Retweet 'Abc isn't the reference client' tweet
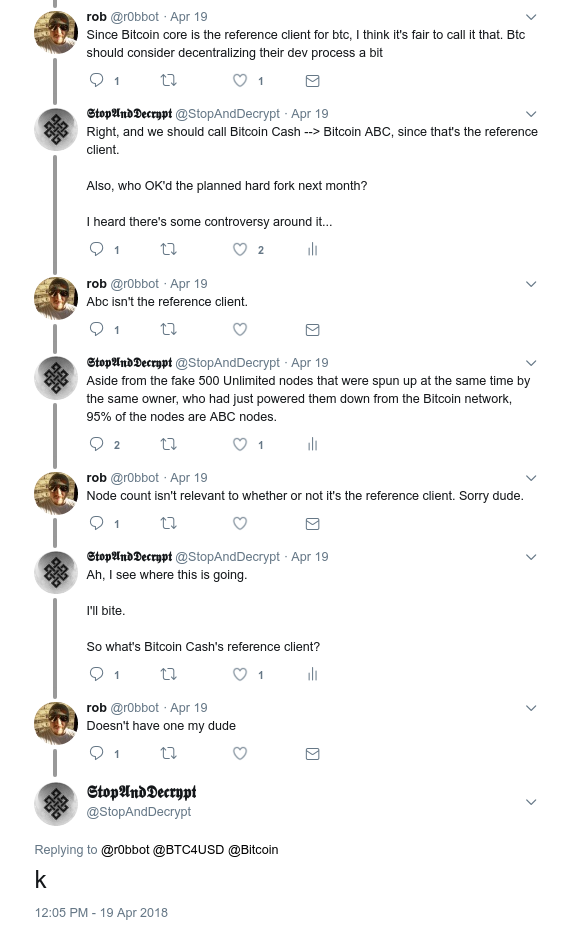Screen dimensions: 572x928 point(169,329)
